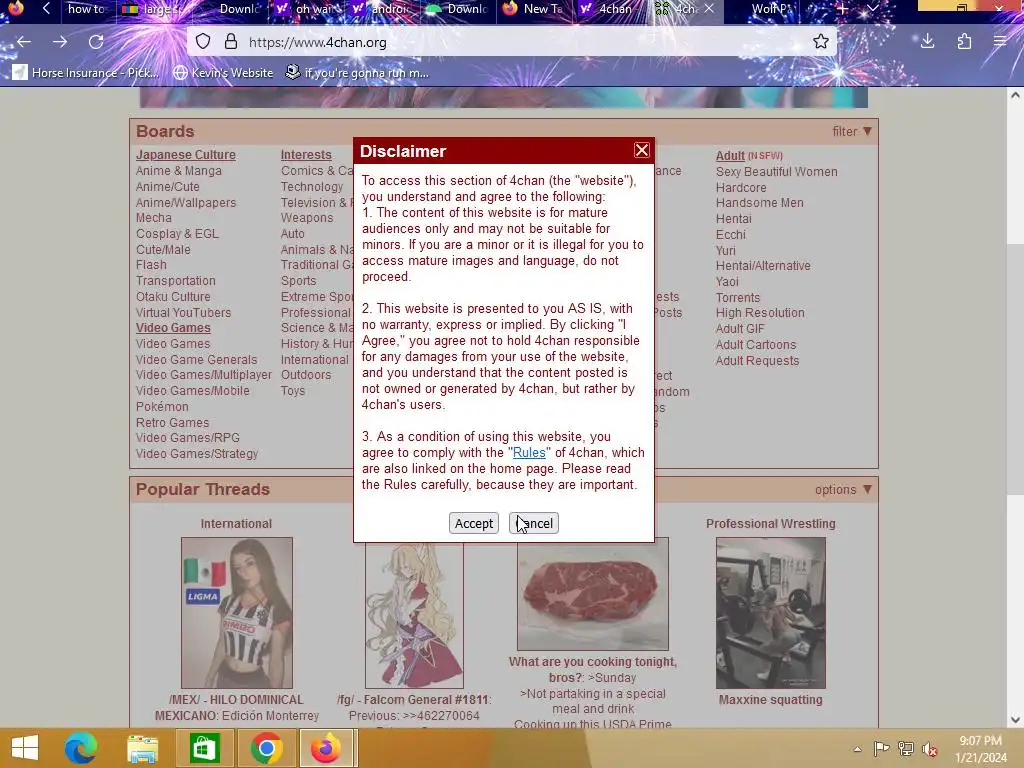Open the International thread thumbnail
The width and height of the screenshot is (1024, 768).
(x=236, y=613)
